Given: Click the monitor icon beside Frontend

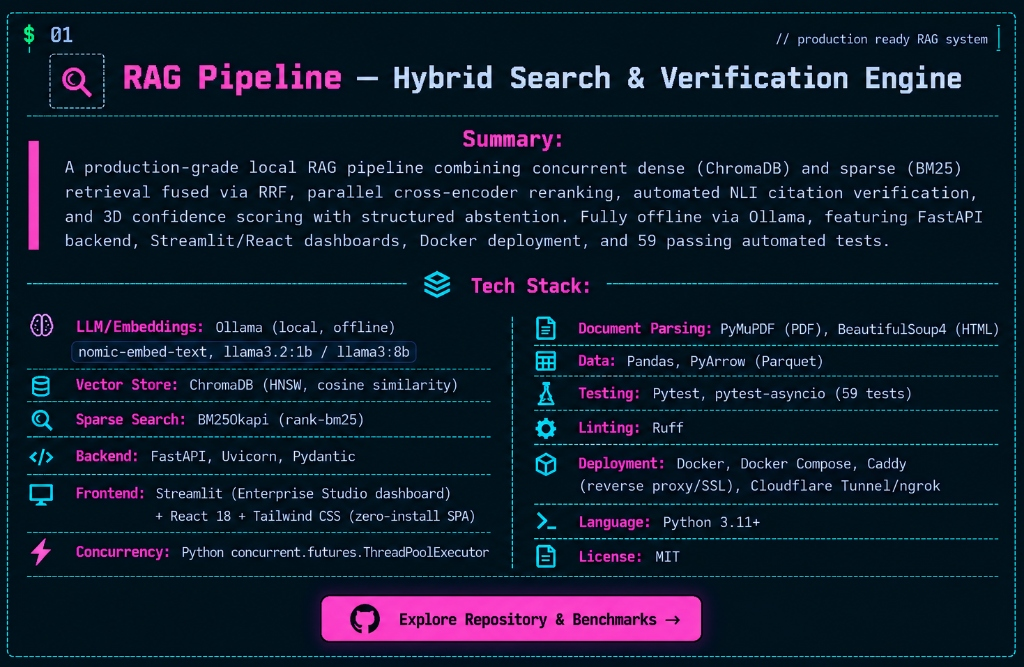Looking at the screenshot, I should click(x=41, y=495).
